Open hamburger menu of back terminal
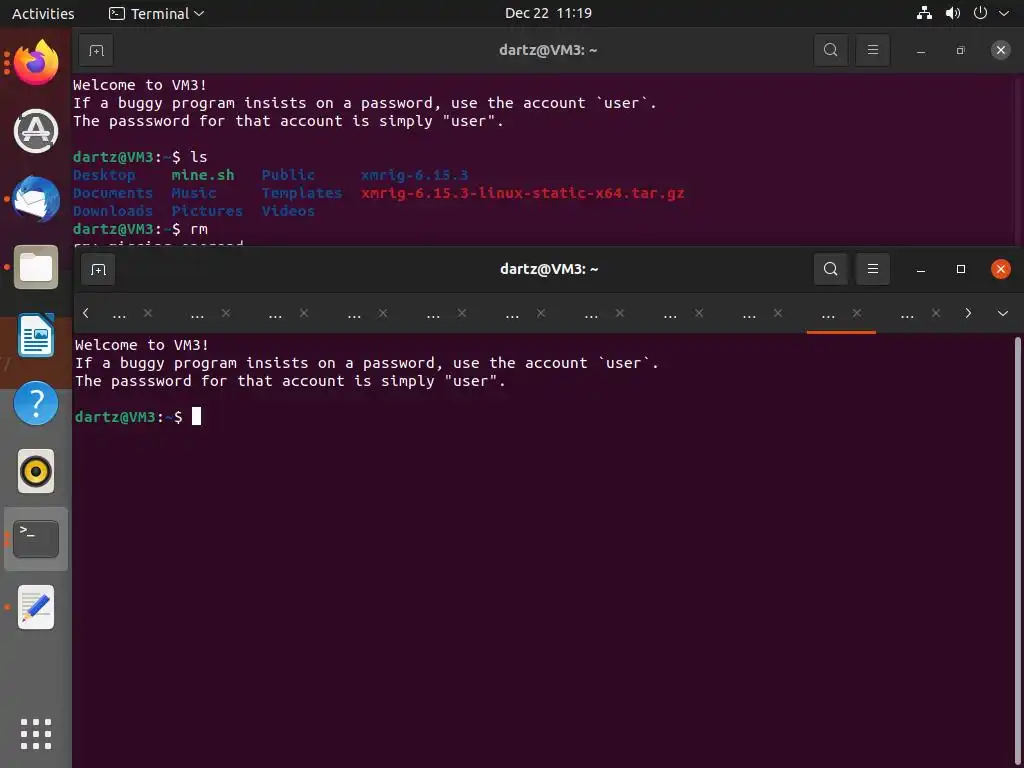 click(x=872, y=50)
